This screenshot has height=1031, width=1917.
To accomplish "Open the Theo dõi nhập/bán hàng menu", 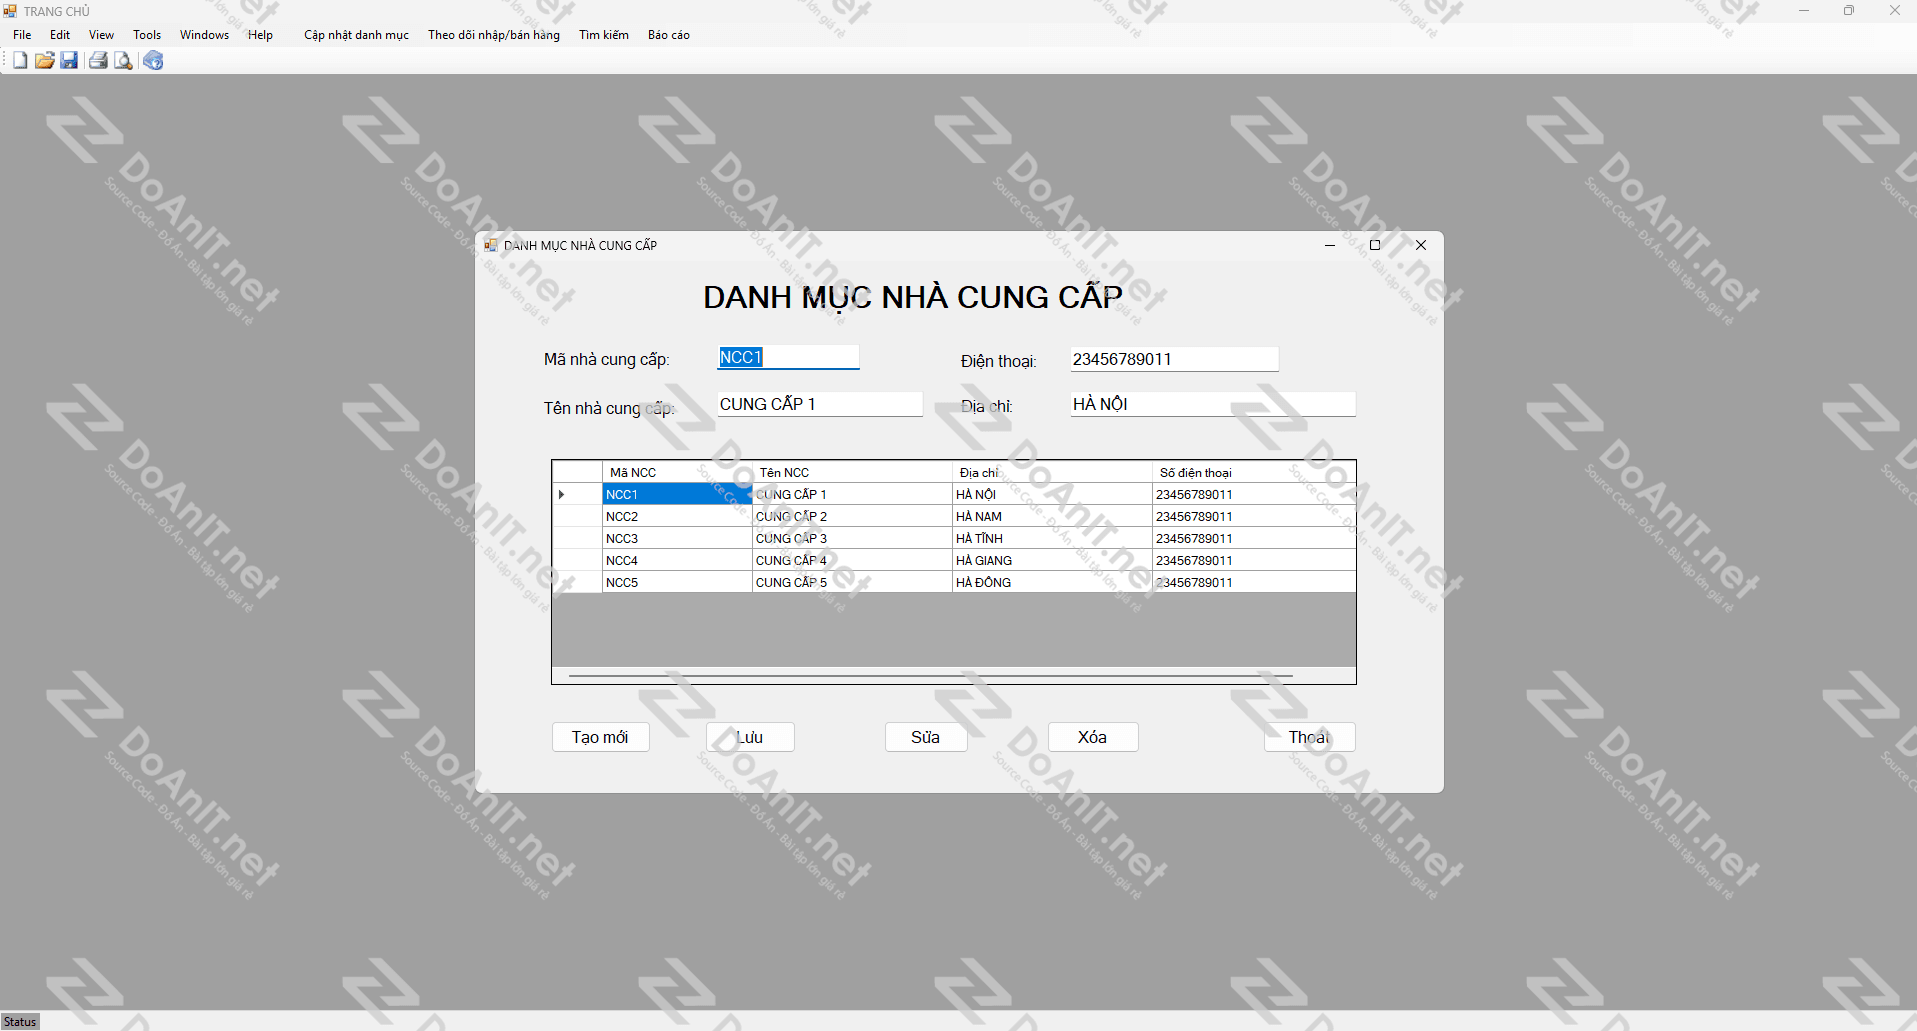I will coord(494,35).
